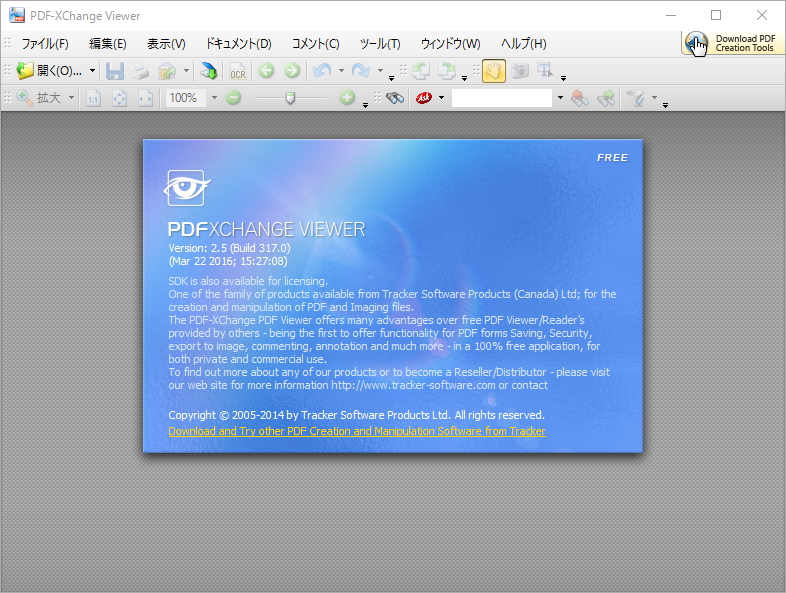
Task: Click the find previous binoculars icon
Action: coord(580,98)
